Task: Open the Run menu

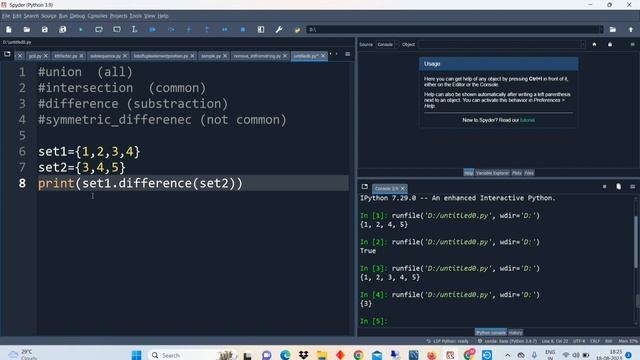Action: tap(63, 16)
